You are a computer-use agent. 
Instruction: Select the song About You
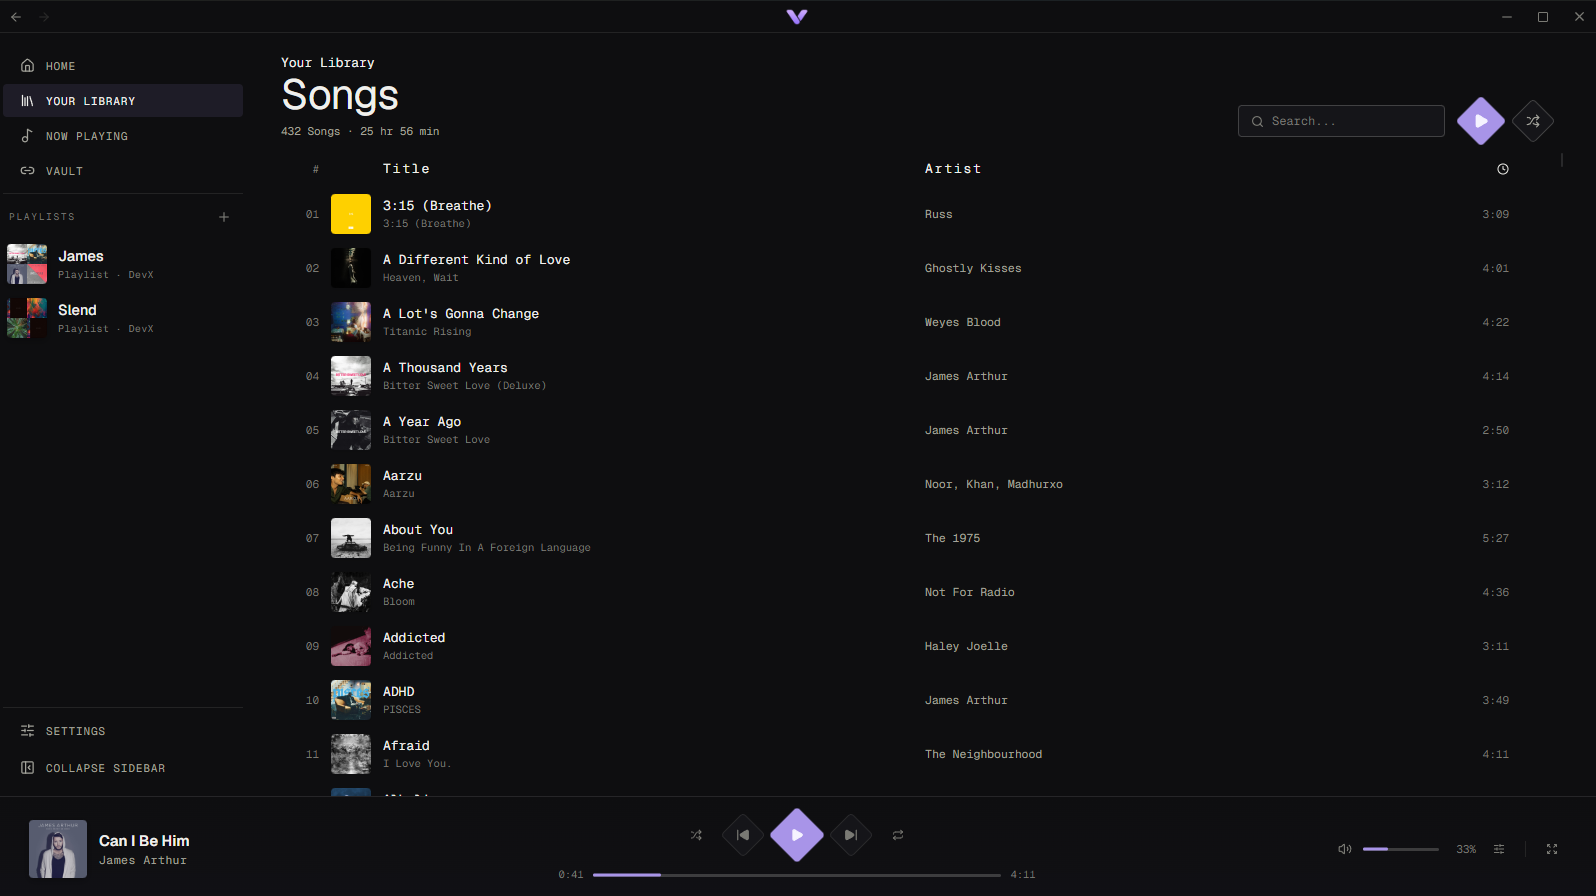click(907, 538)
